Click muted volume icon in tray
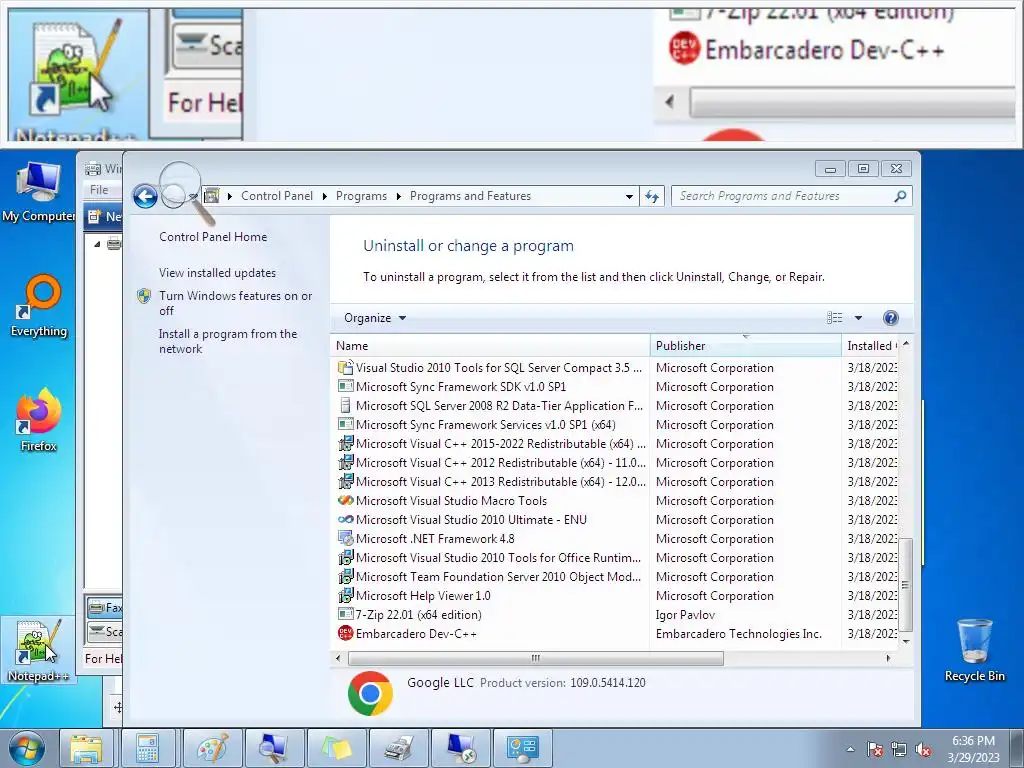 pos(923,749)
